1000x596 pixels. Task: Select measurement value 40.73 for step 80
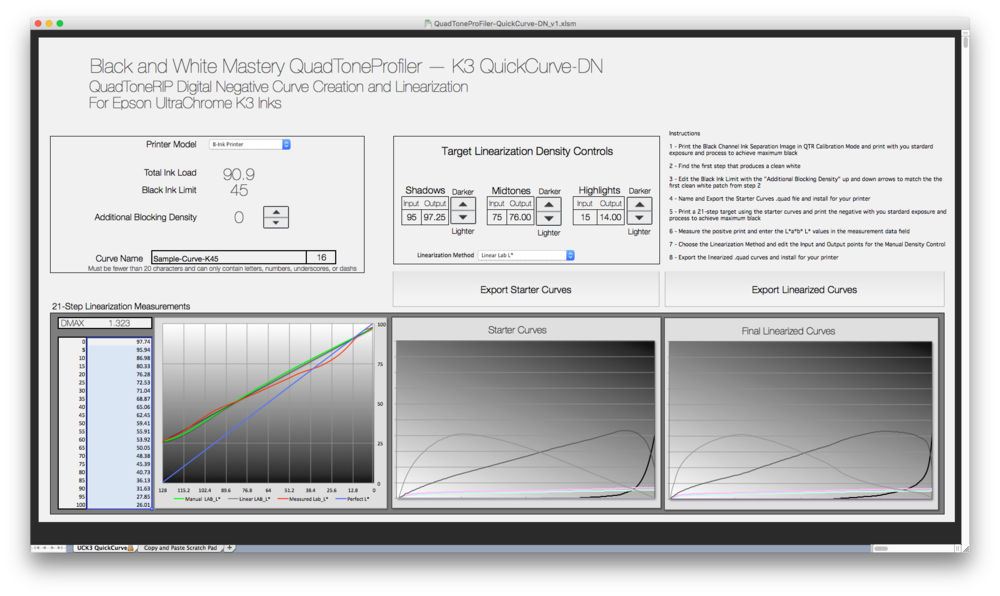[x=119, y=472]
